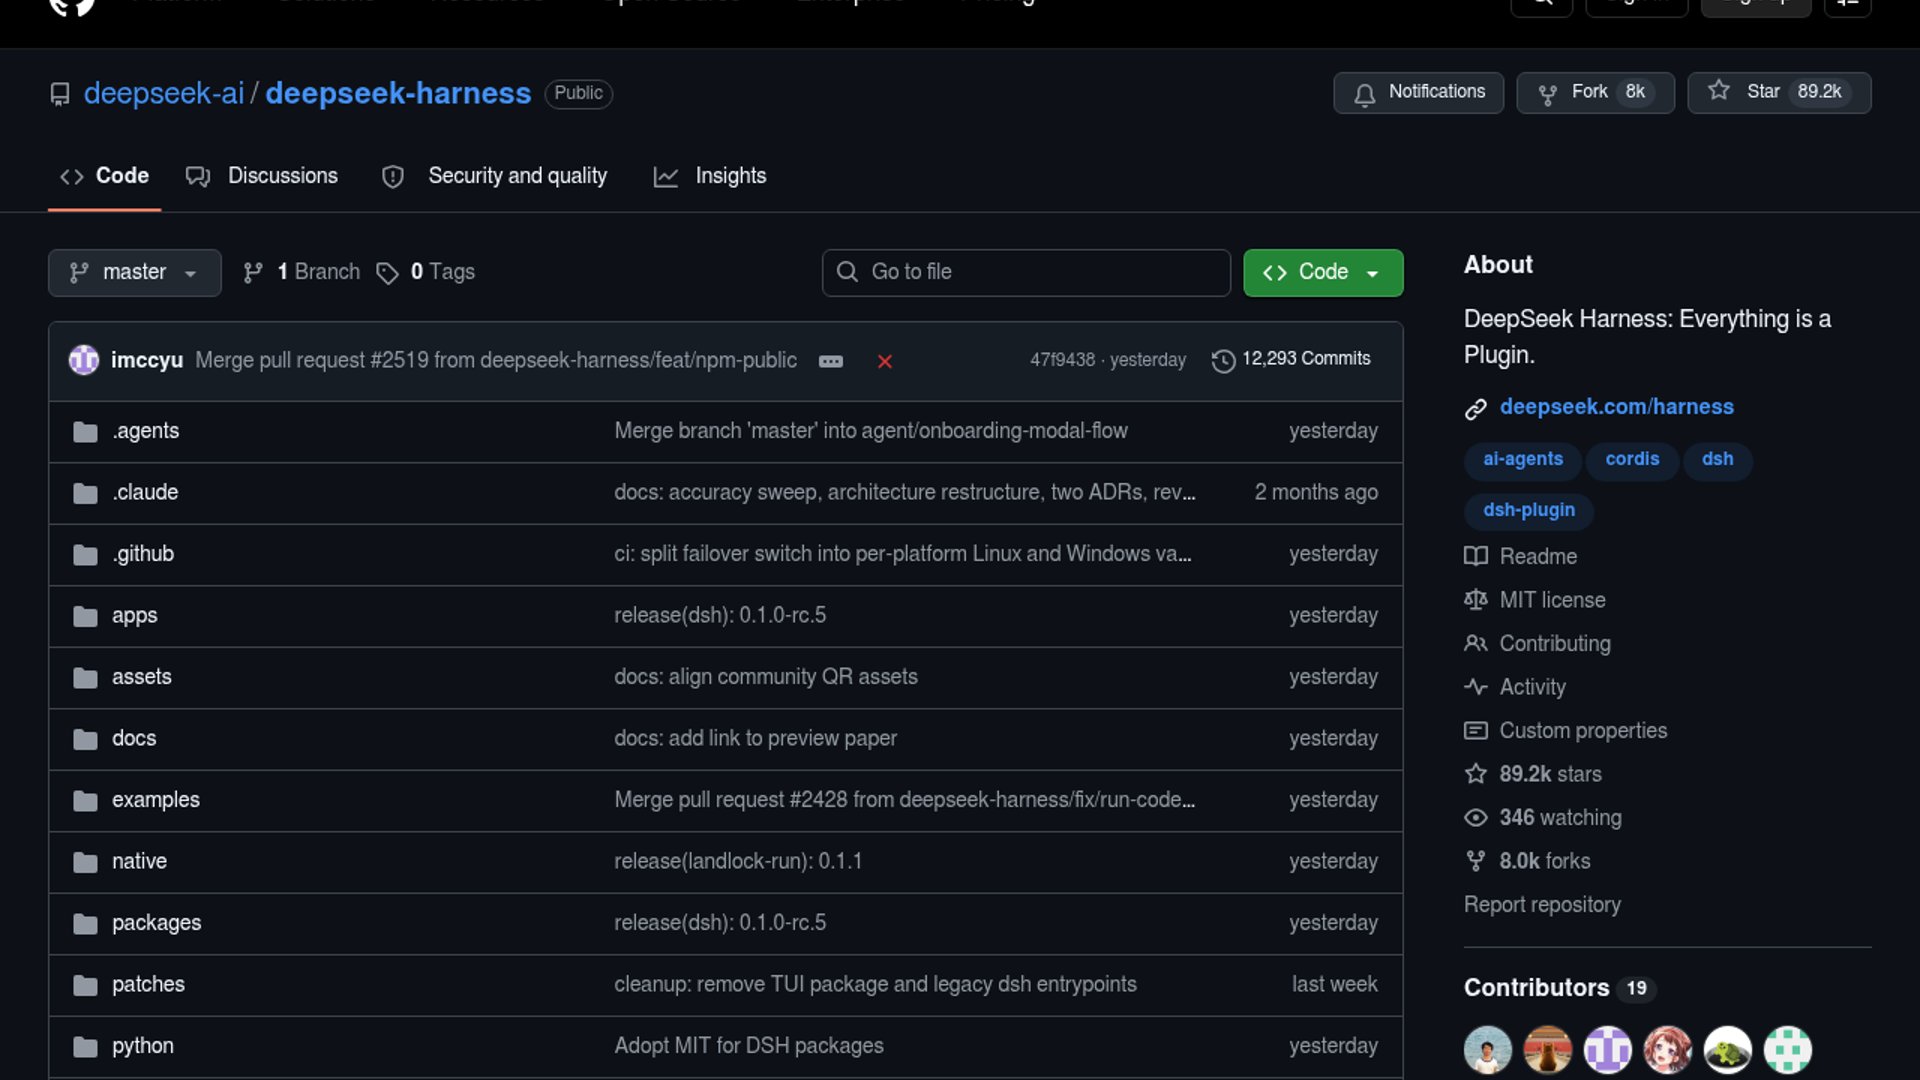Open the deepseek-harness repository link

tap(398, 93)
